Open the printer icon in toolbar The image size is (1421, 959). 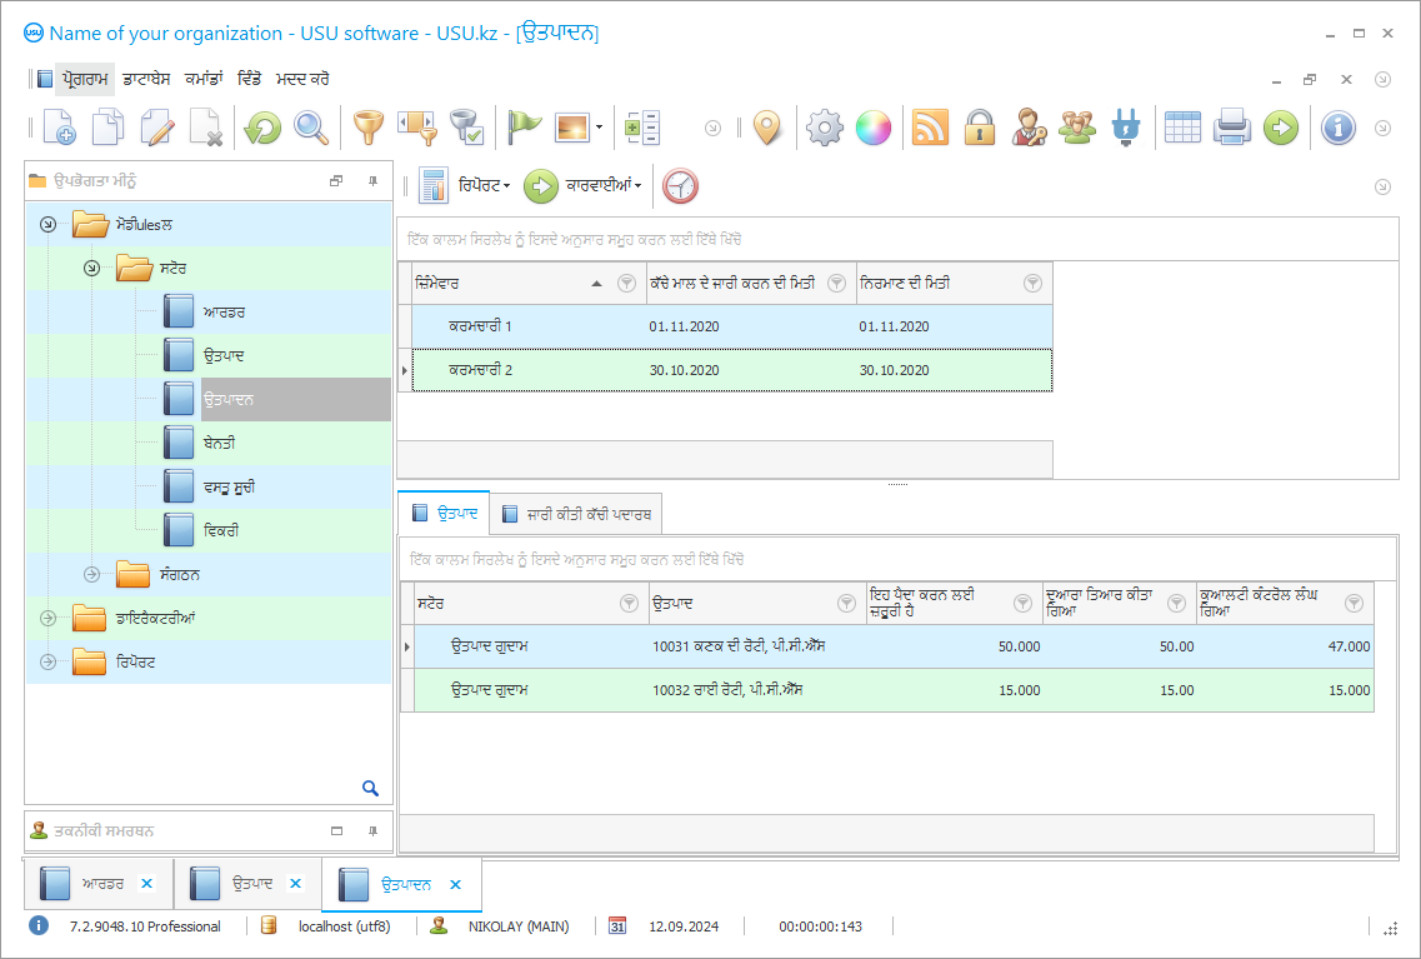1232,128
